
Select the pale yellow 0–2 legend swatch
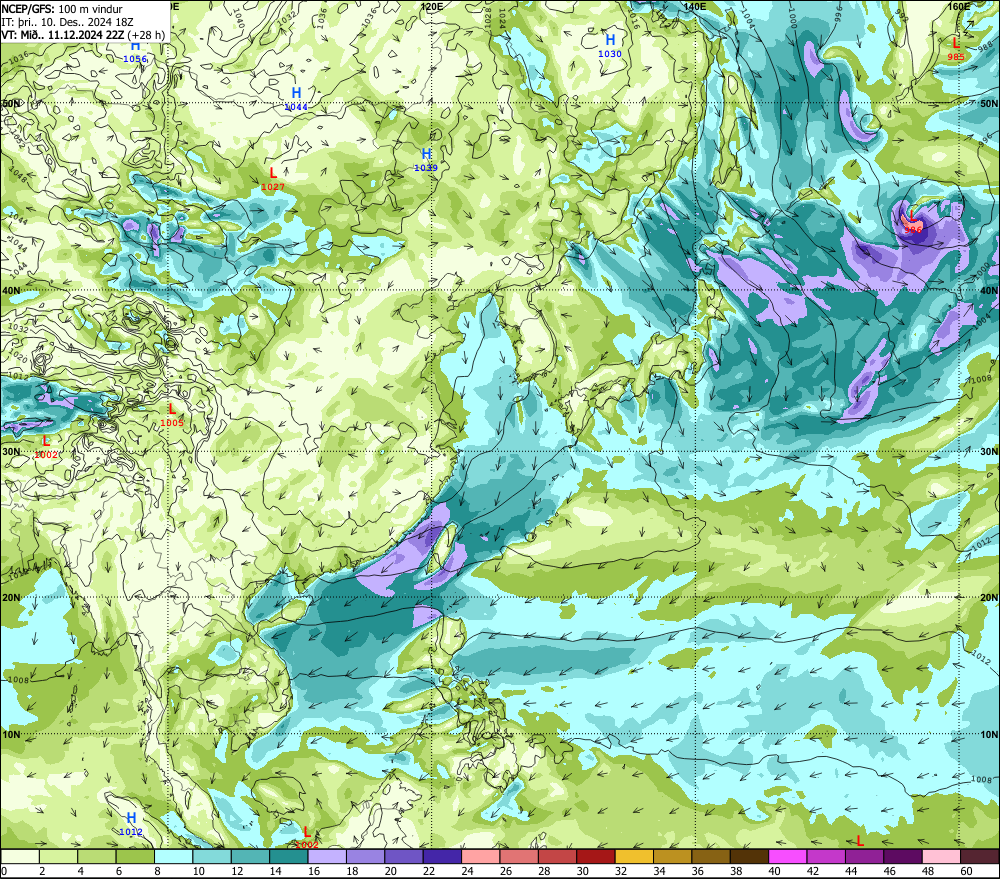[20, 856]
